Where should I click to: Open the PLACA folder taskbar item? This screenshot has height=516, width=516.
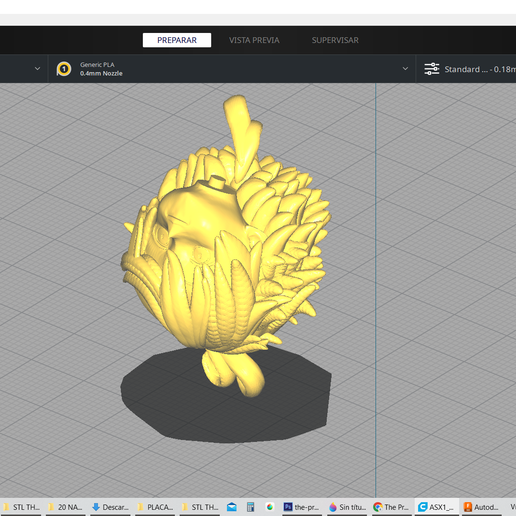(155, 507)
